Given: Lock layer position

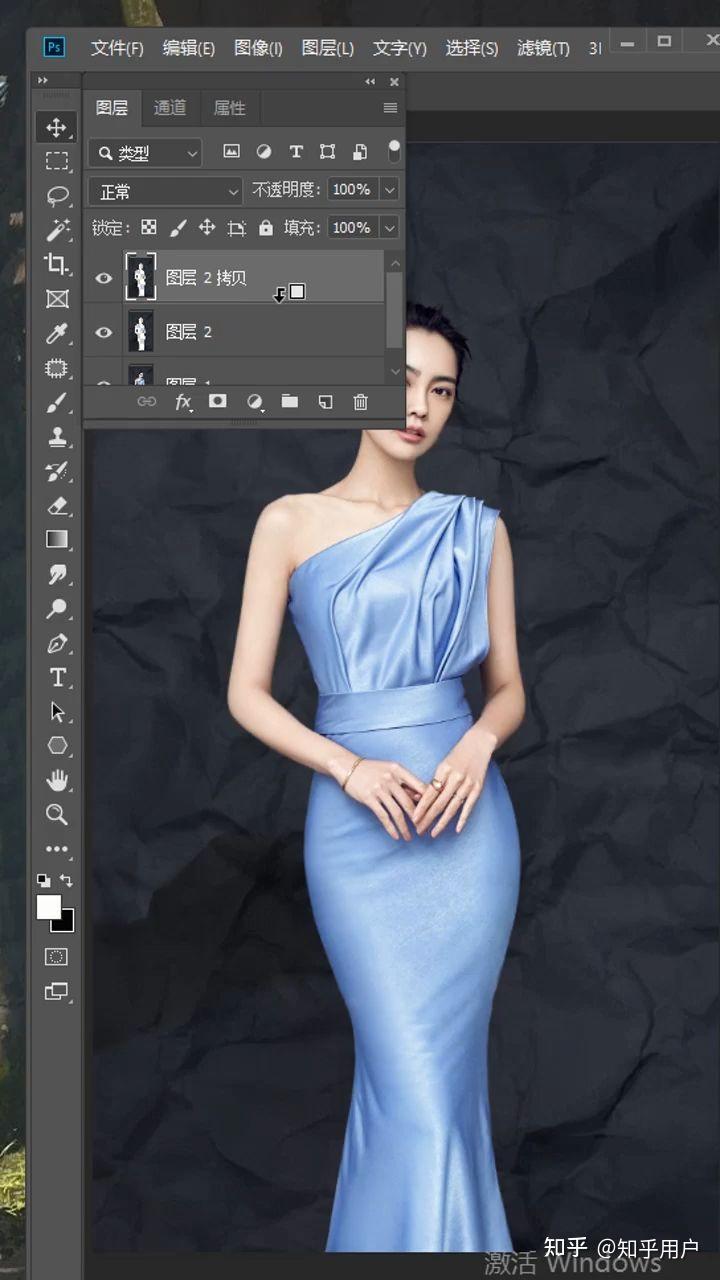Looking at the screenshot, I should (x=207, y=228).
